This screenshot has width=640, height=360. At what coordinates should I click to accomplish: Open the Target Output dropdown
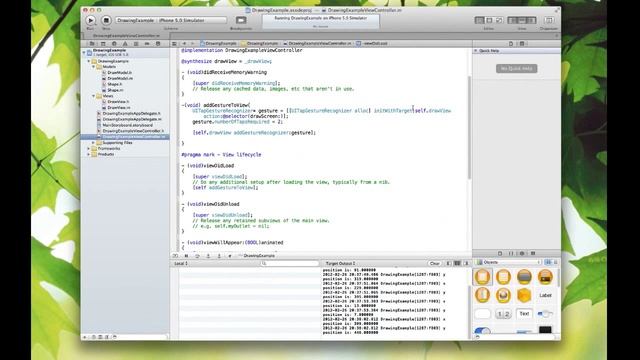click(x=340, y=264)
